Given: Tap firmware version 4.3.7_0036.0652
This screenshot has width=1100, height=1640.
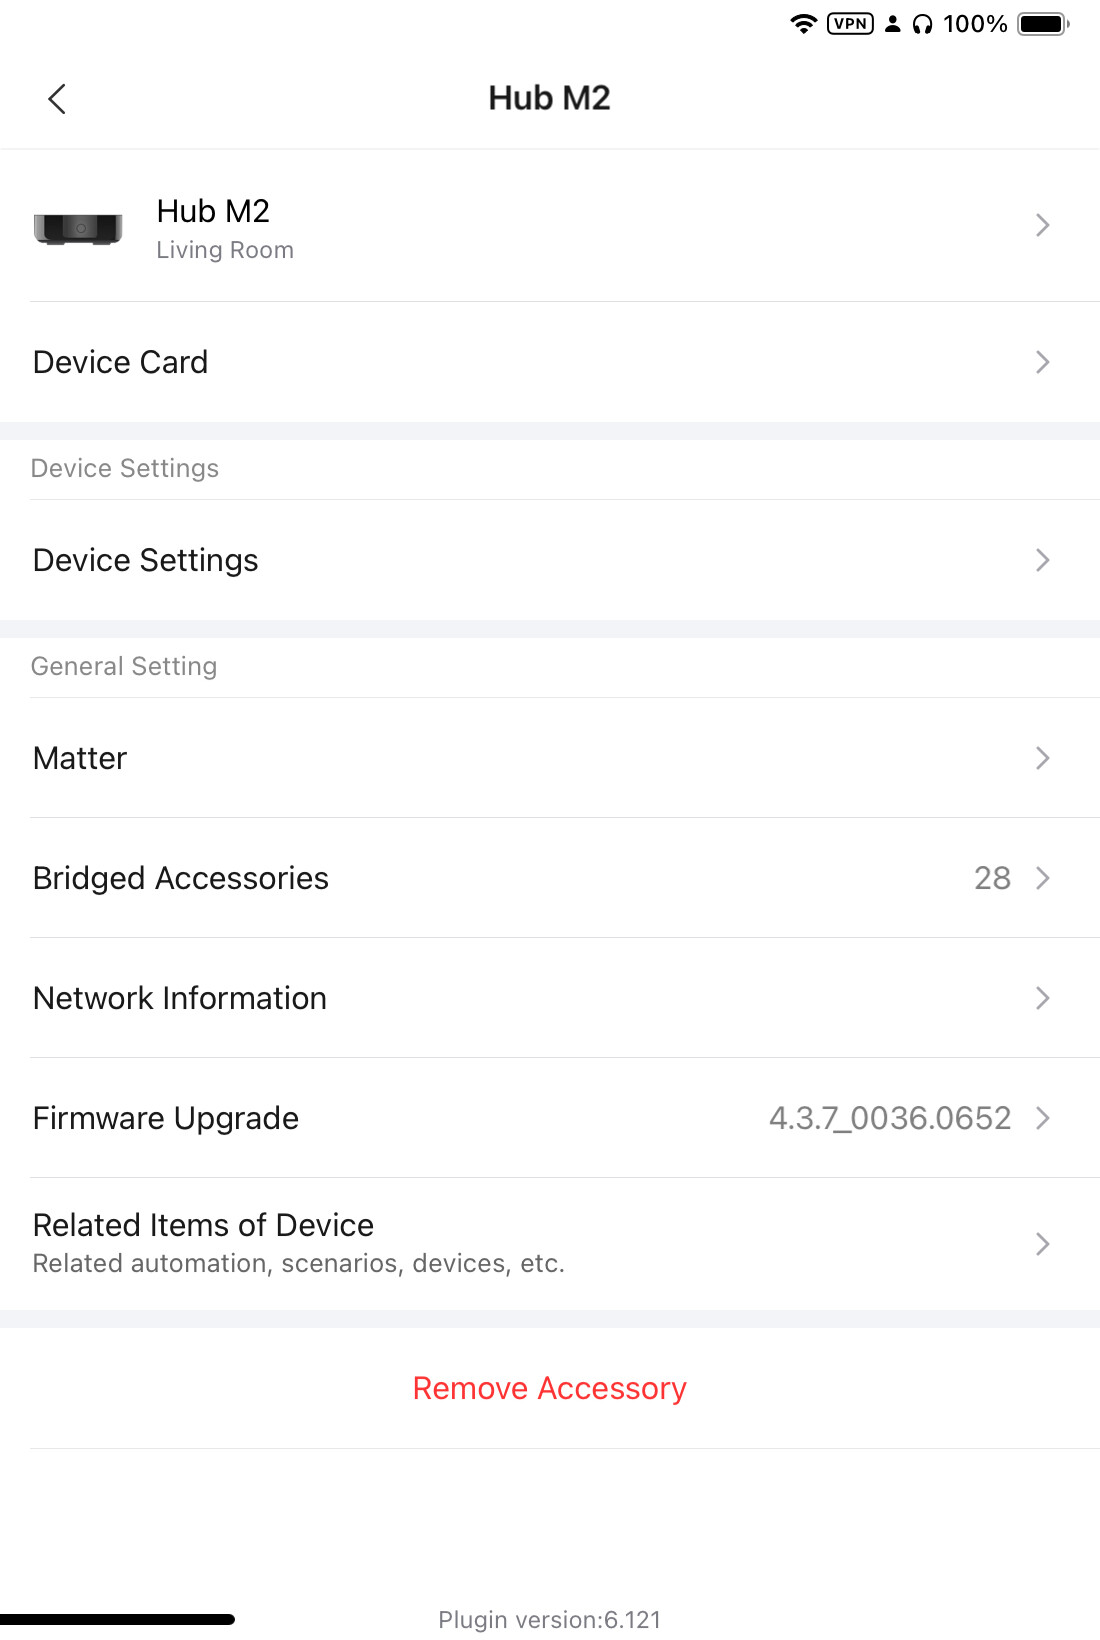Looking at the screenshot, I should (x=889, y=1118).
